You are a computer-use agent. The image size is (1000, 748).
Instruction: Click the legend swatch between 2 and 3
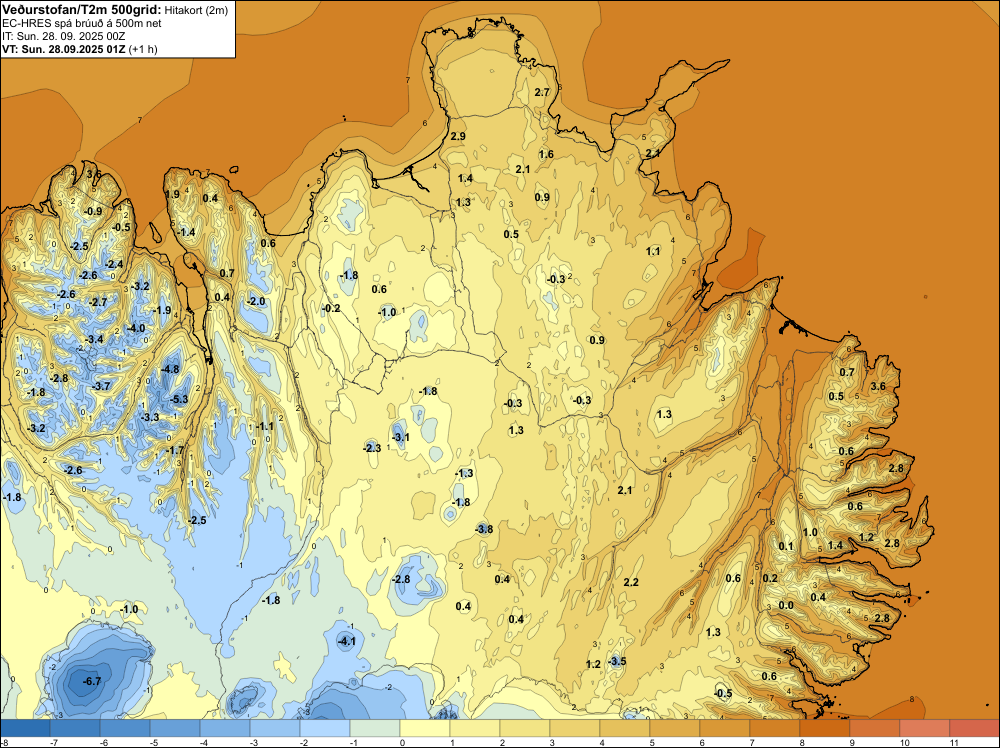[x=525, y=728]
